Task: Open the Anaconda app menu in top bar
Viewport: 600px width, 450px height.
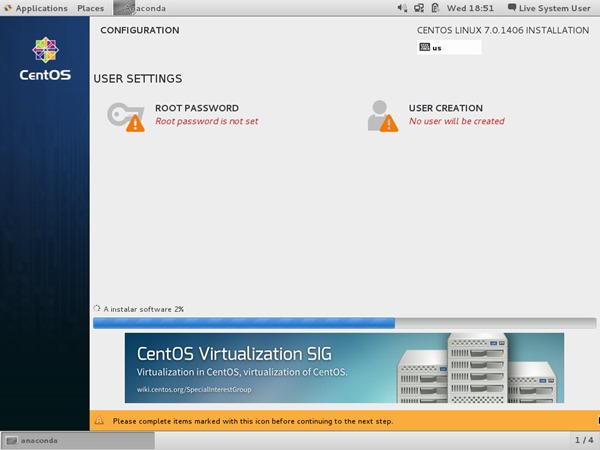Action: 140,8
